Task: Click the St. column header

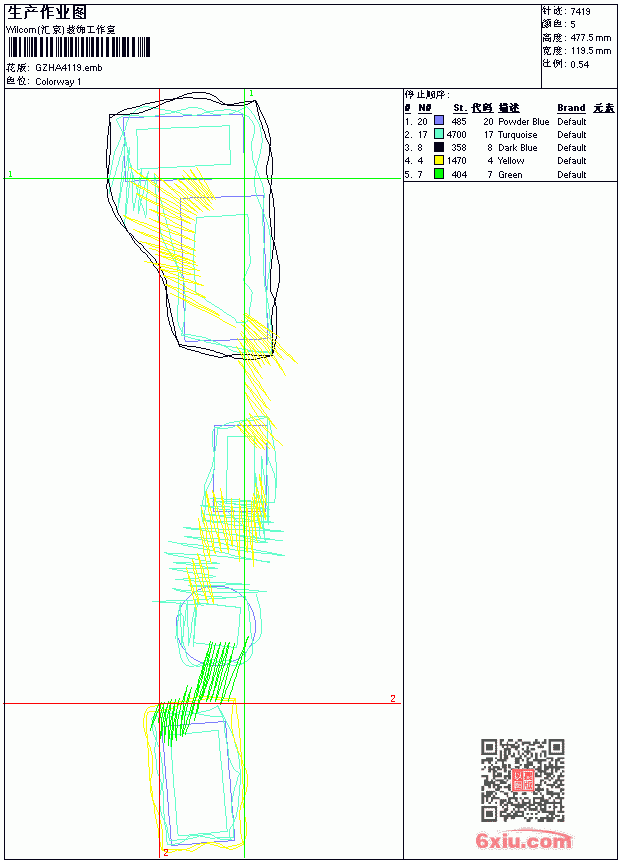Action: (460, 108)
